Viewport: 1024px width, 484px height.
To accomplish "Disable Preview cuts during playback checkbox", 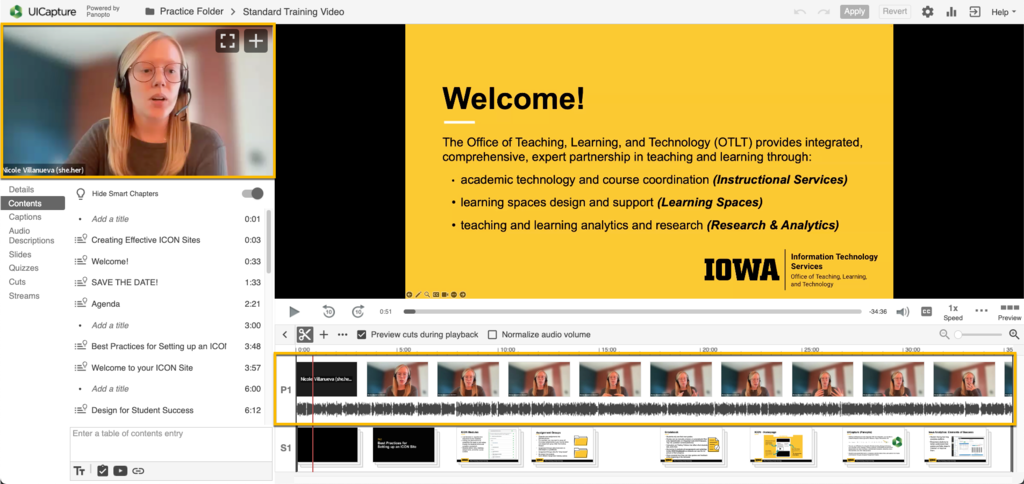I will click(362, 334).
